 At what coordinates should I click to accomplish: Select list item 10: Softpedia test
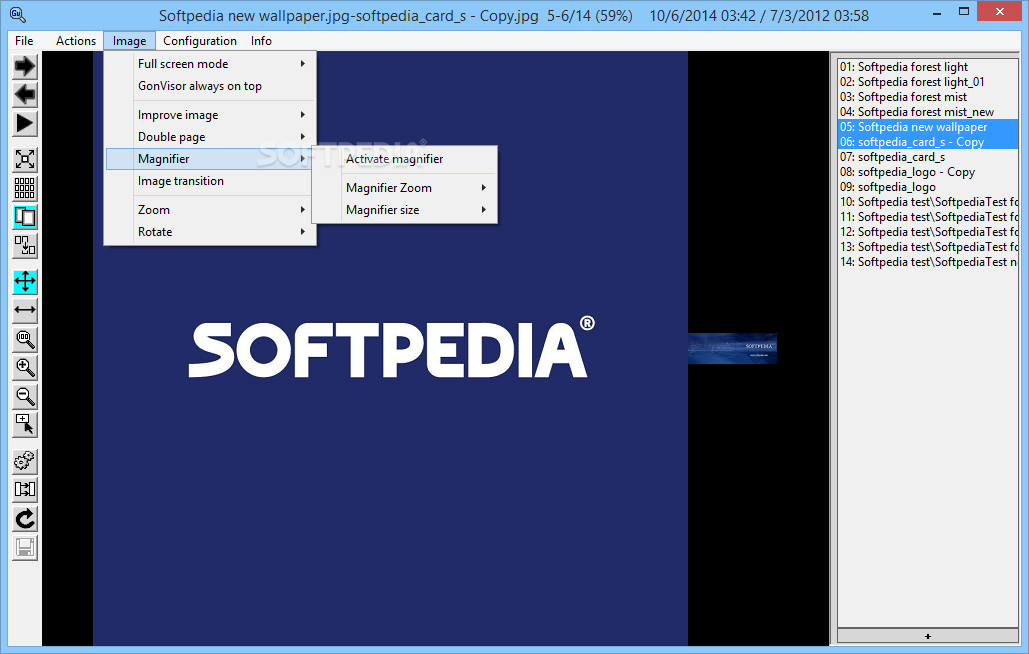(x=928, y=202)
